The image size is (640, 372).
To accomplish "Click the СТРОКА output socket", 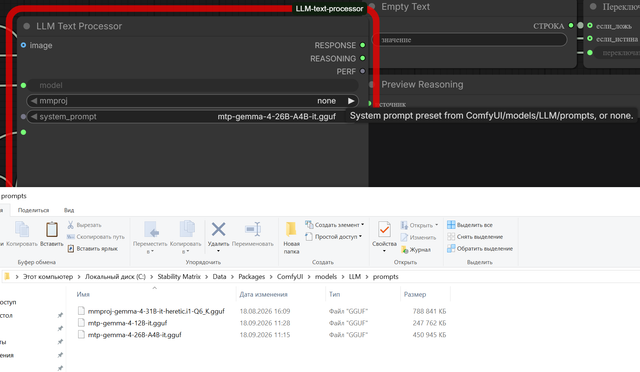I will (x=571, y=26).
